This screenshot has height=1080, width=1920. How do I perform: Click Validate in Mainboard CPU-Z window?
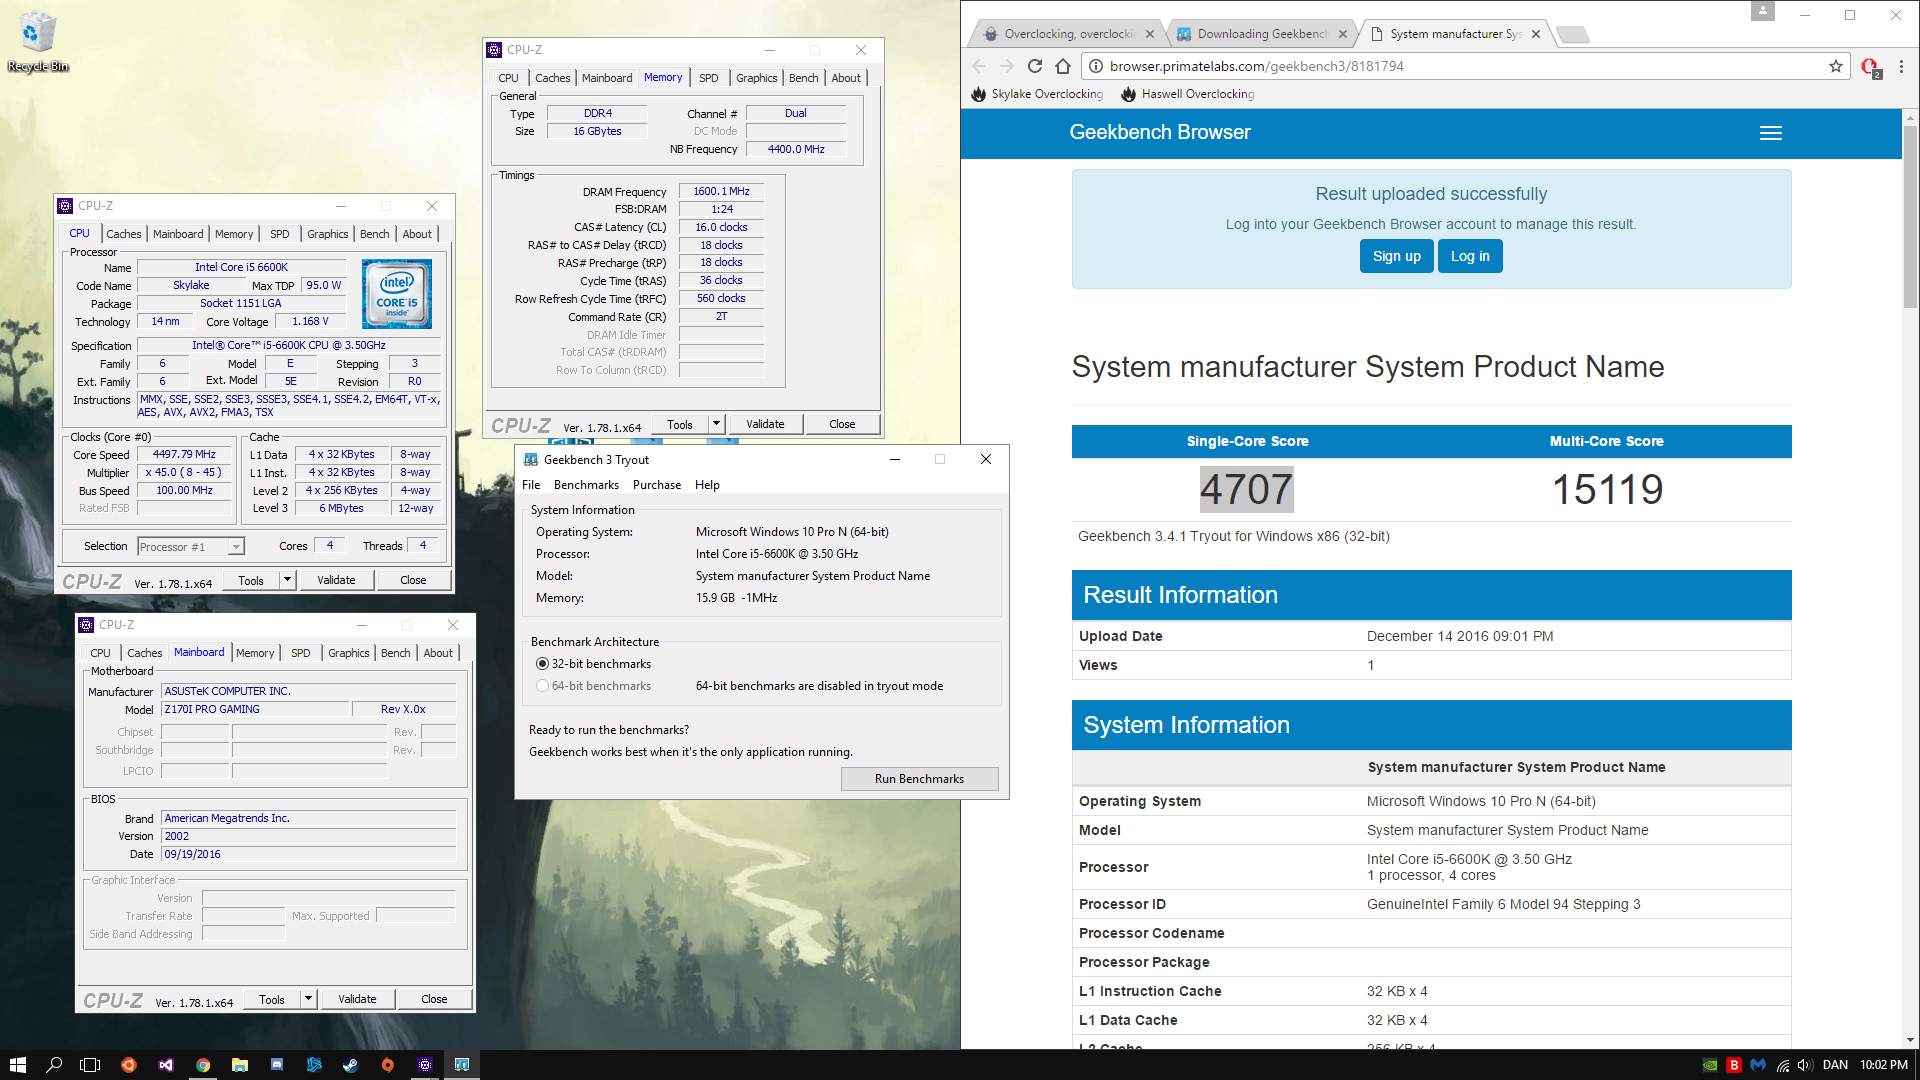[357, 999]
